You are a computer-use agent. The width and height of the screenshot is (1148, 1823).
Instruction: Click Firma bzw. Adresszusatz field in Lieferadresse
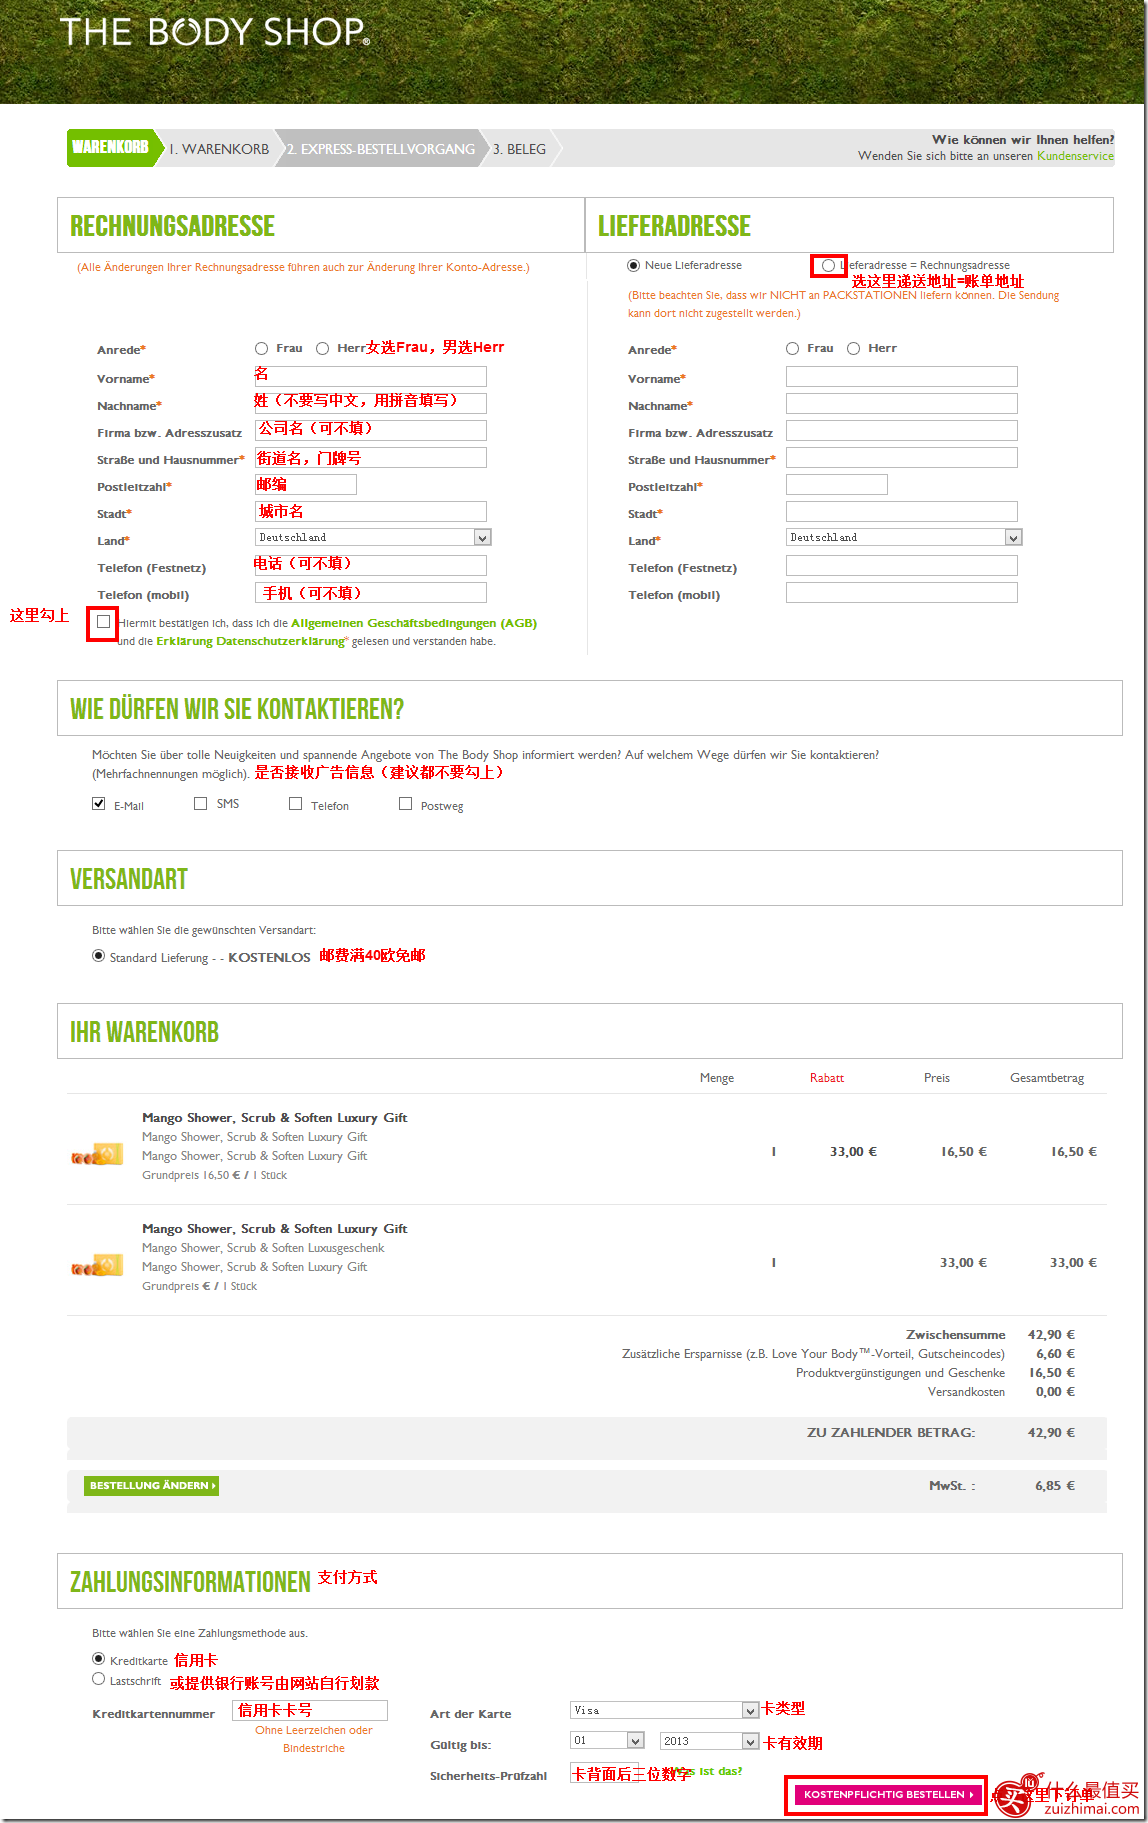click(902, 430)
